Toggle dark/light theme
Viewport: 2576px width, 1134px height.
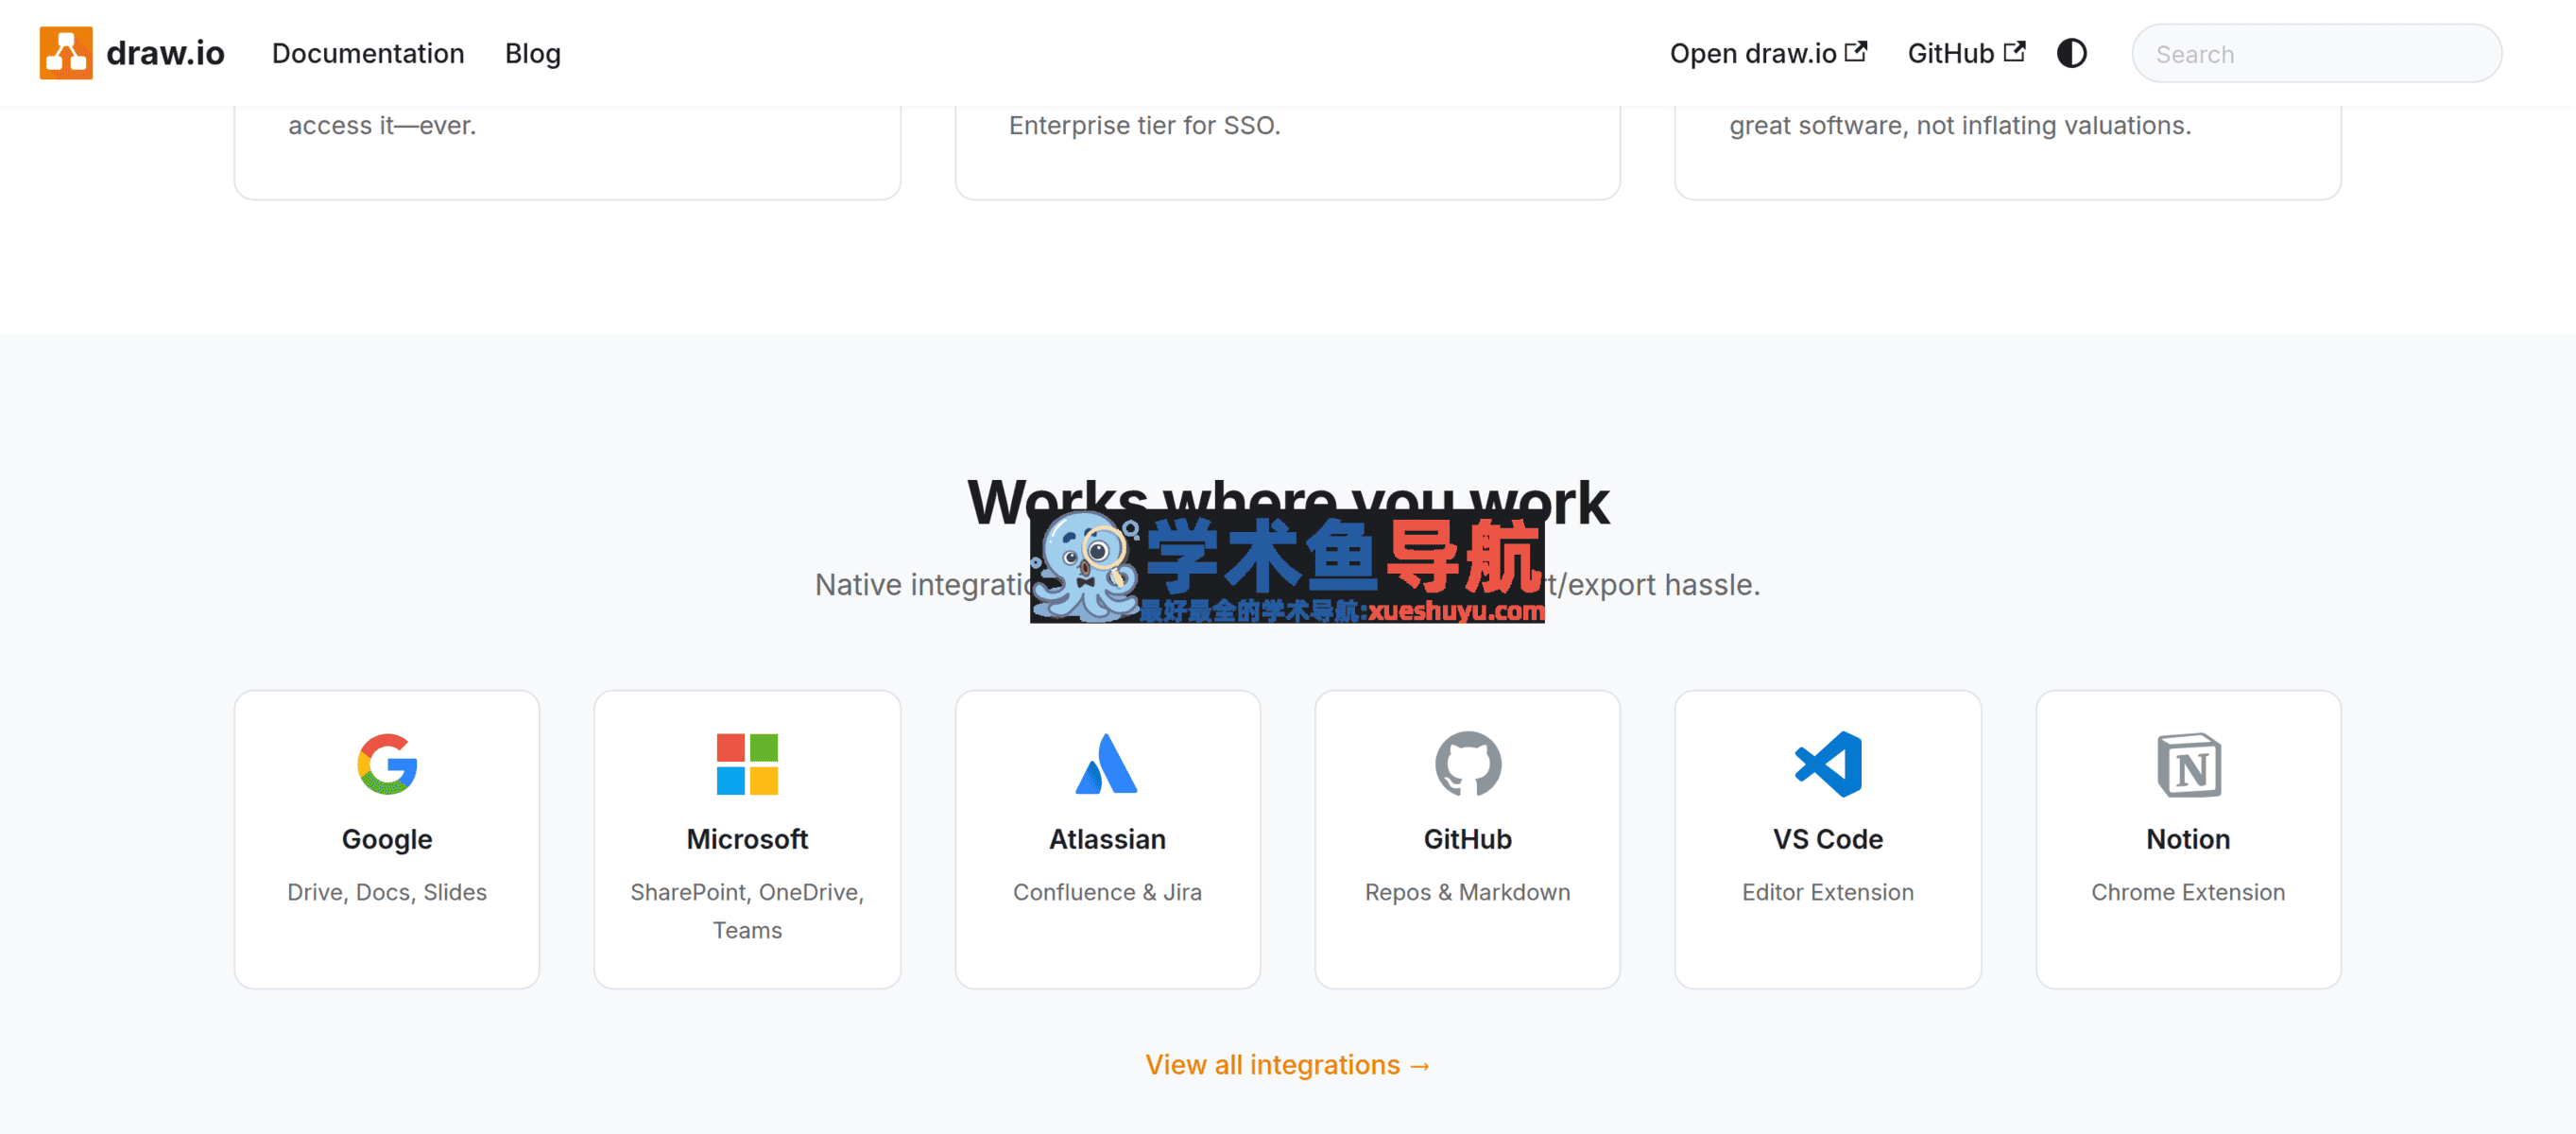pyautogui.click(x=2072, y=53)
